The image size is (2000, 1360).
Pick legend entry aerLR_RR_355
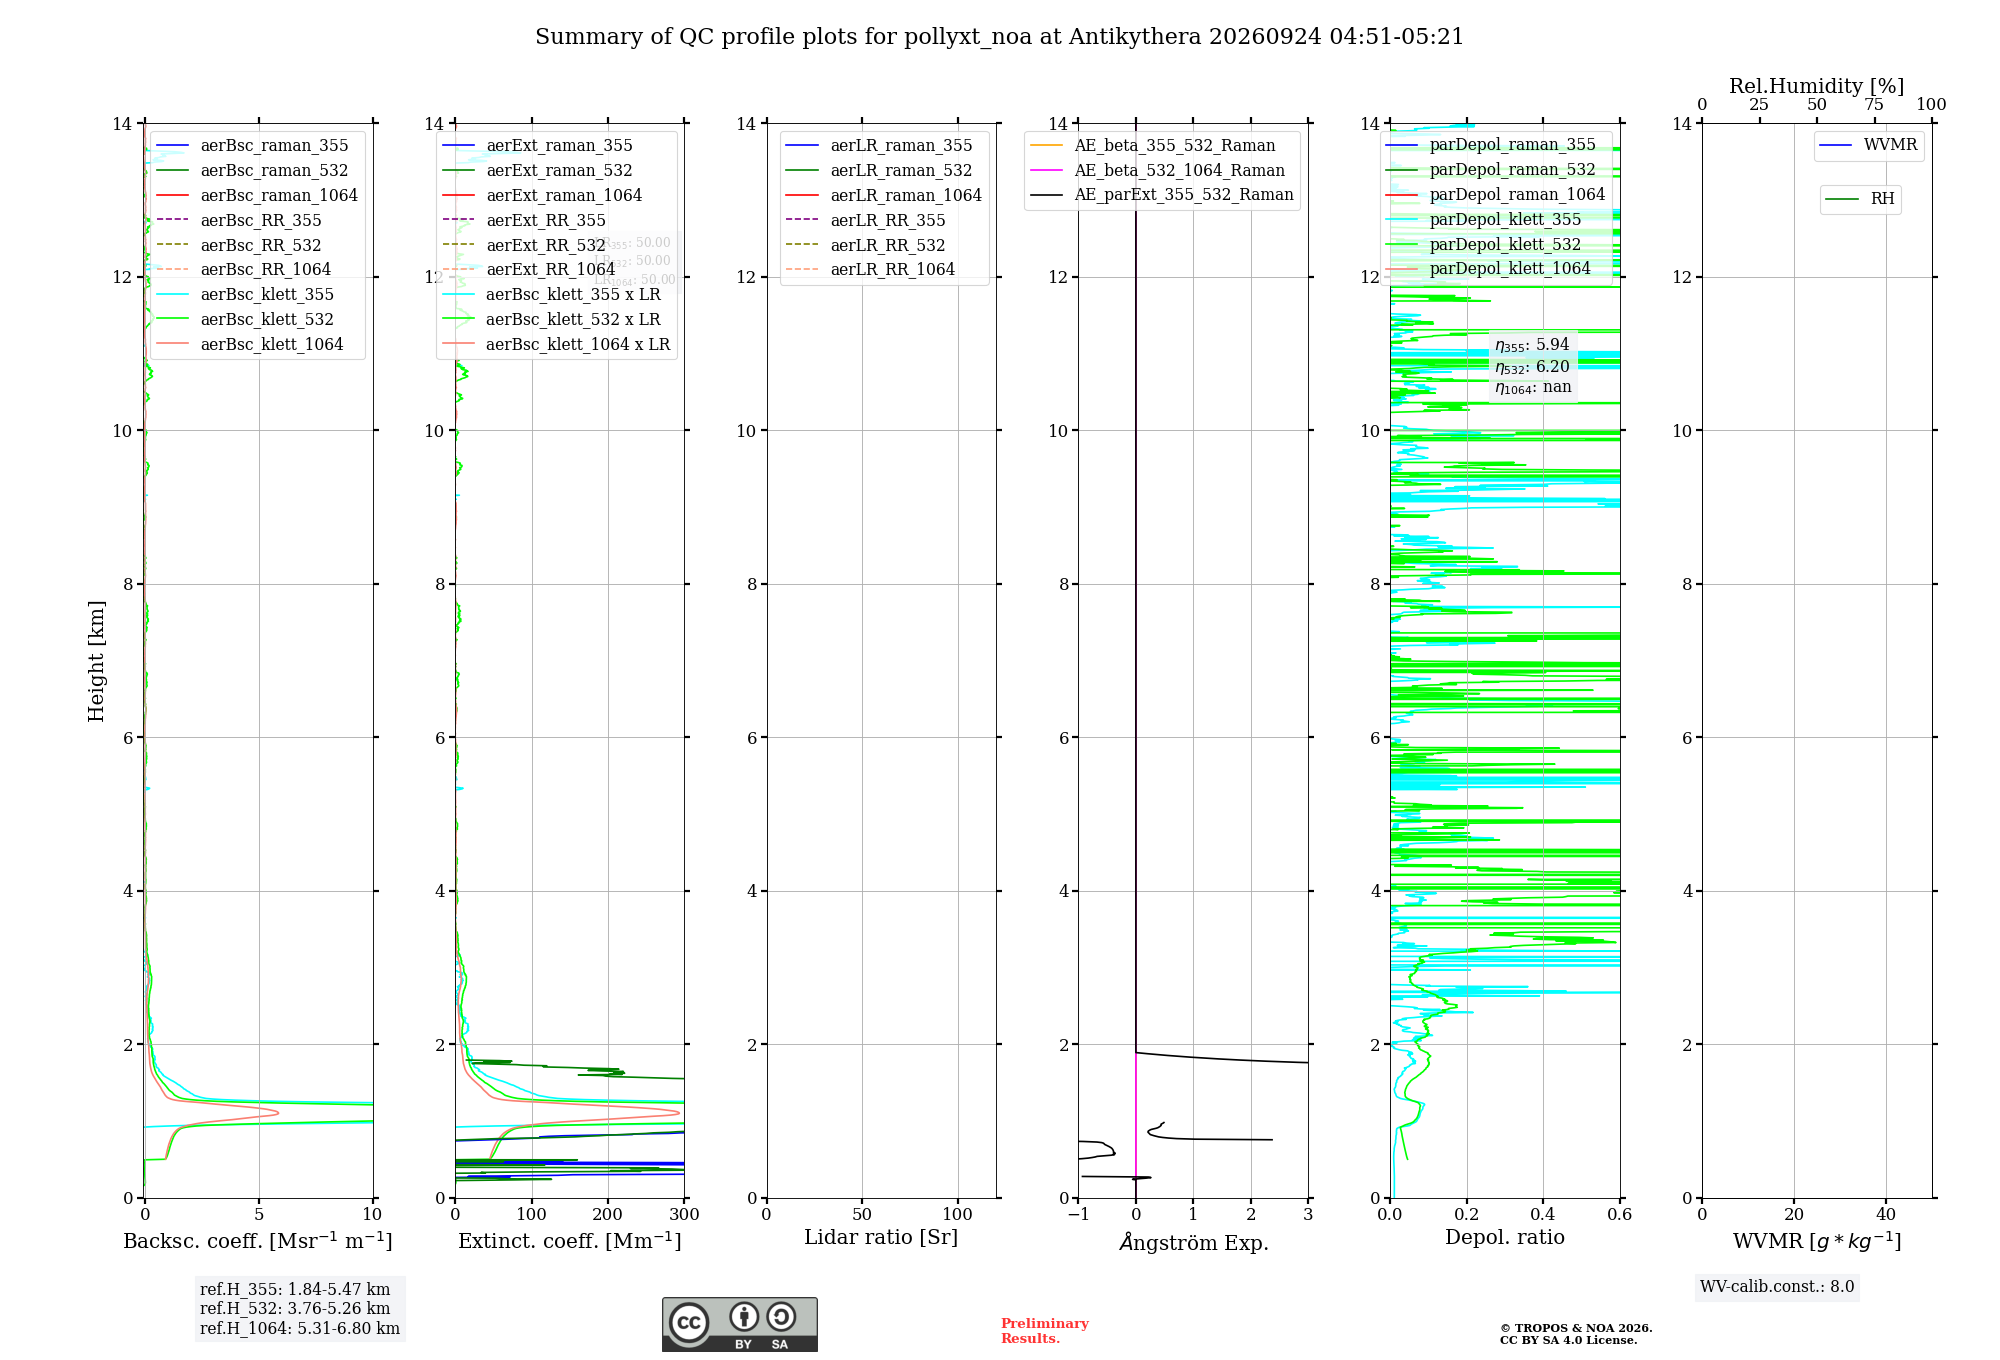(866, 221)
